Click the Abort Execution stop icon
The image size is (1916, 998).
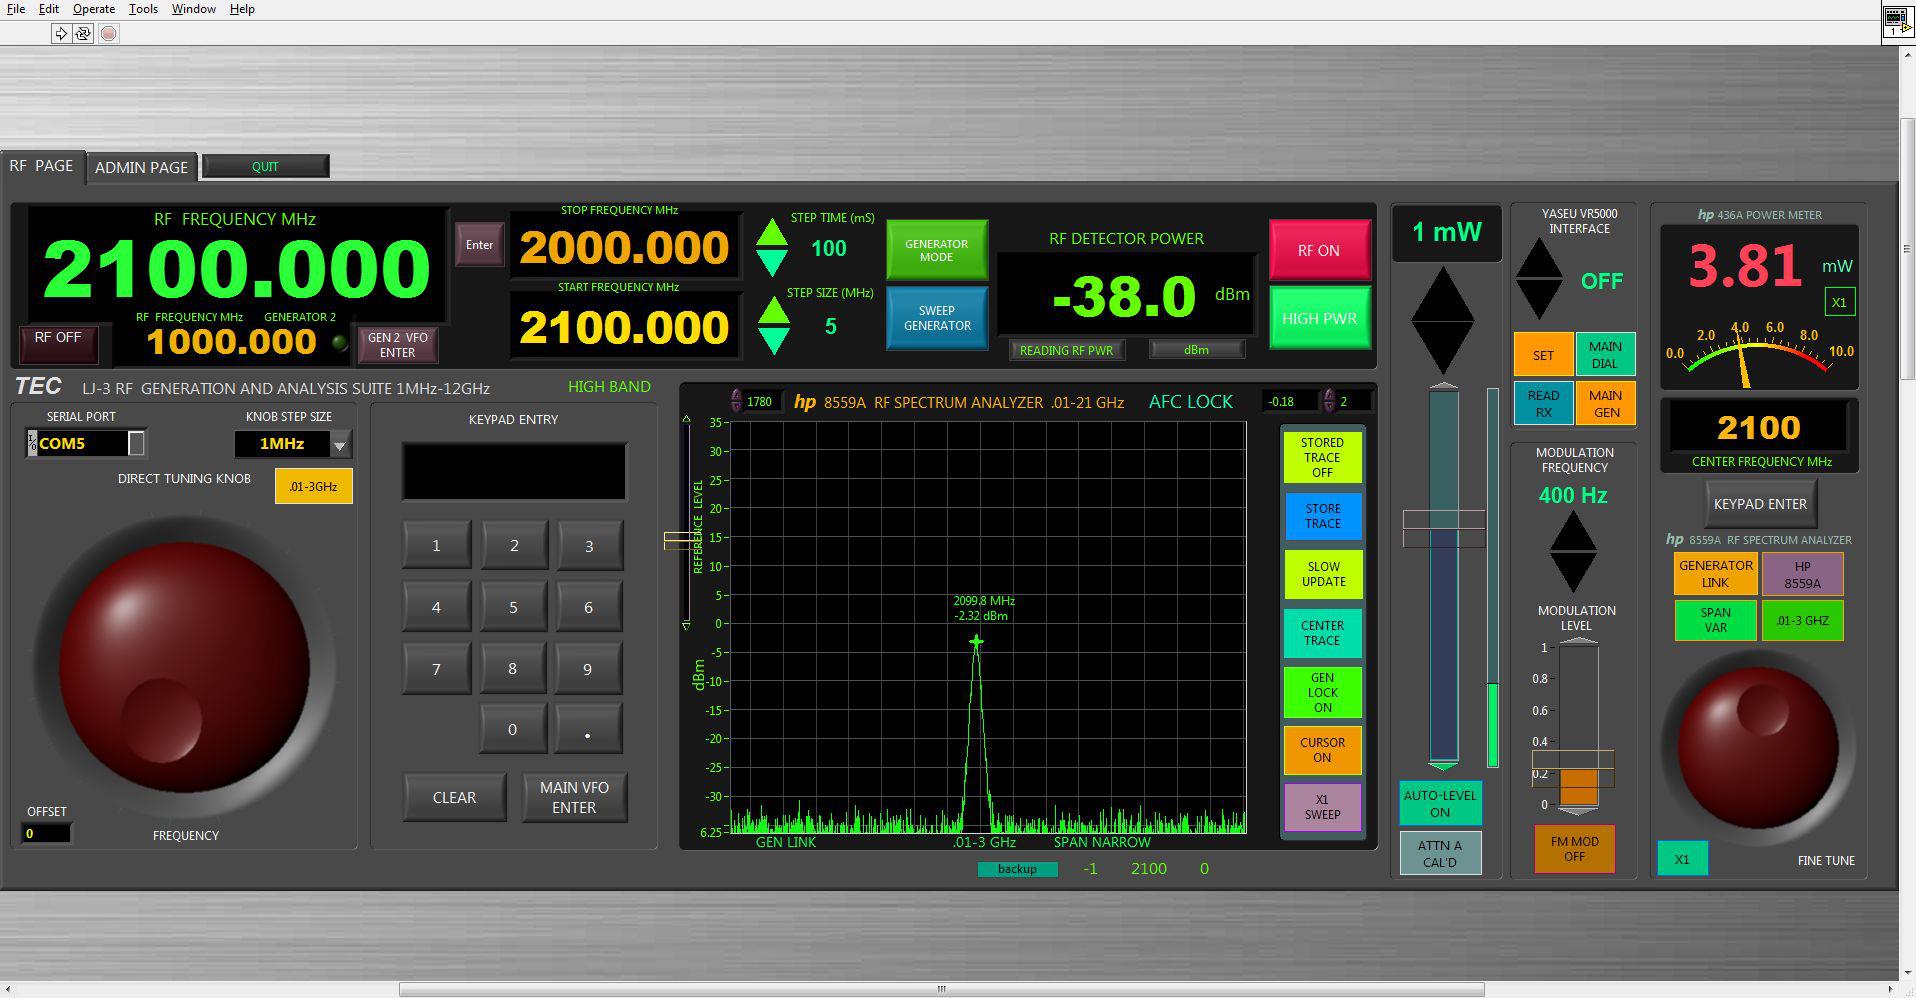(109, 33)
